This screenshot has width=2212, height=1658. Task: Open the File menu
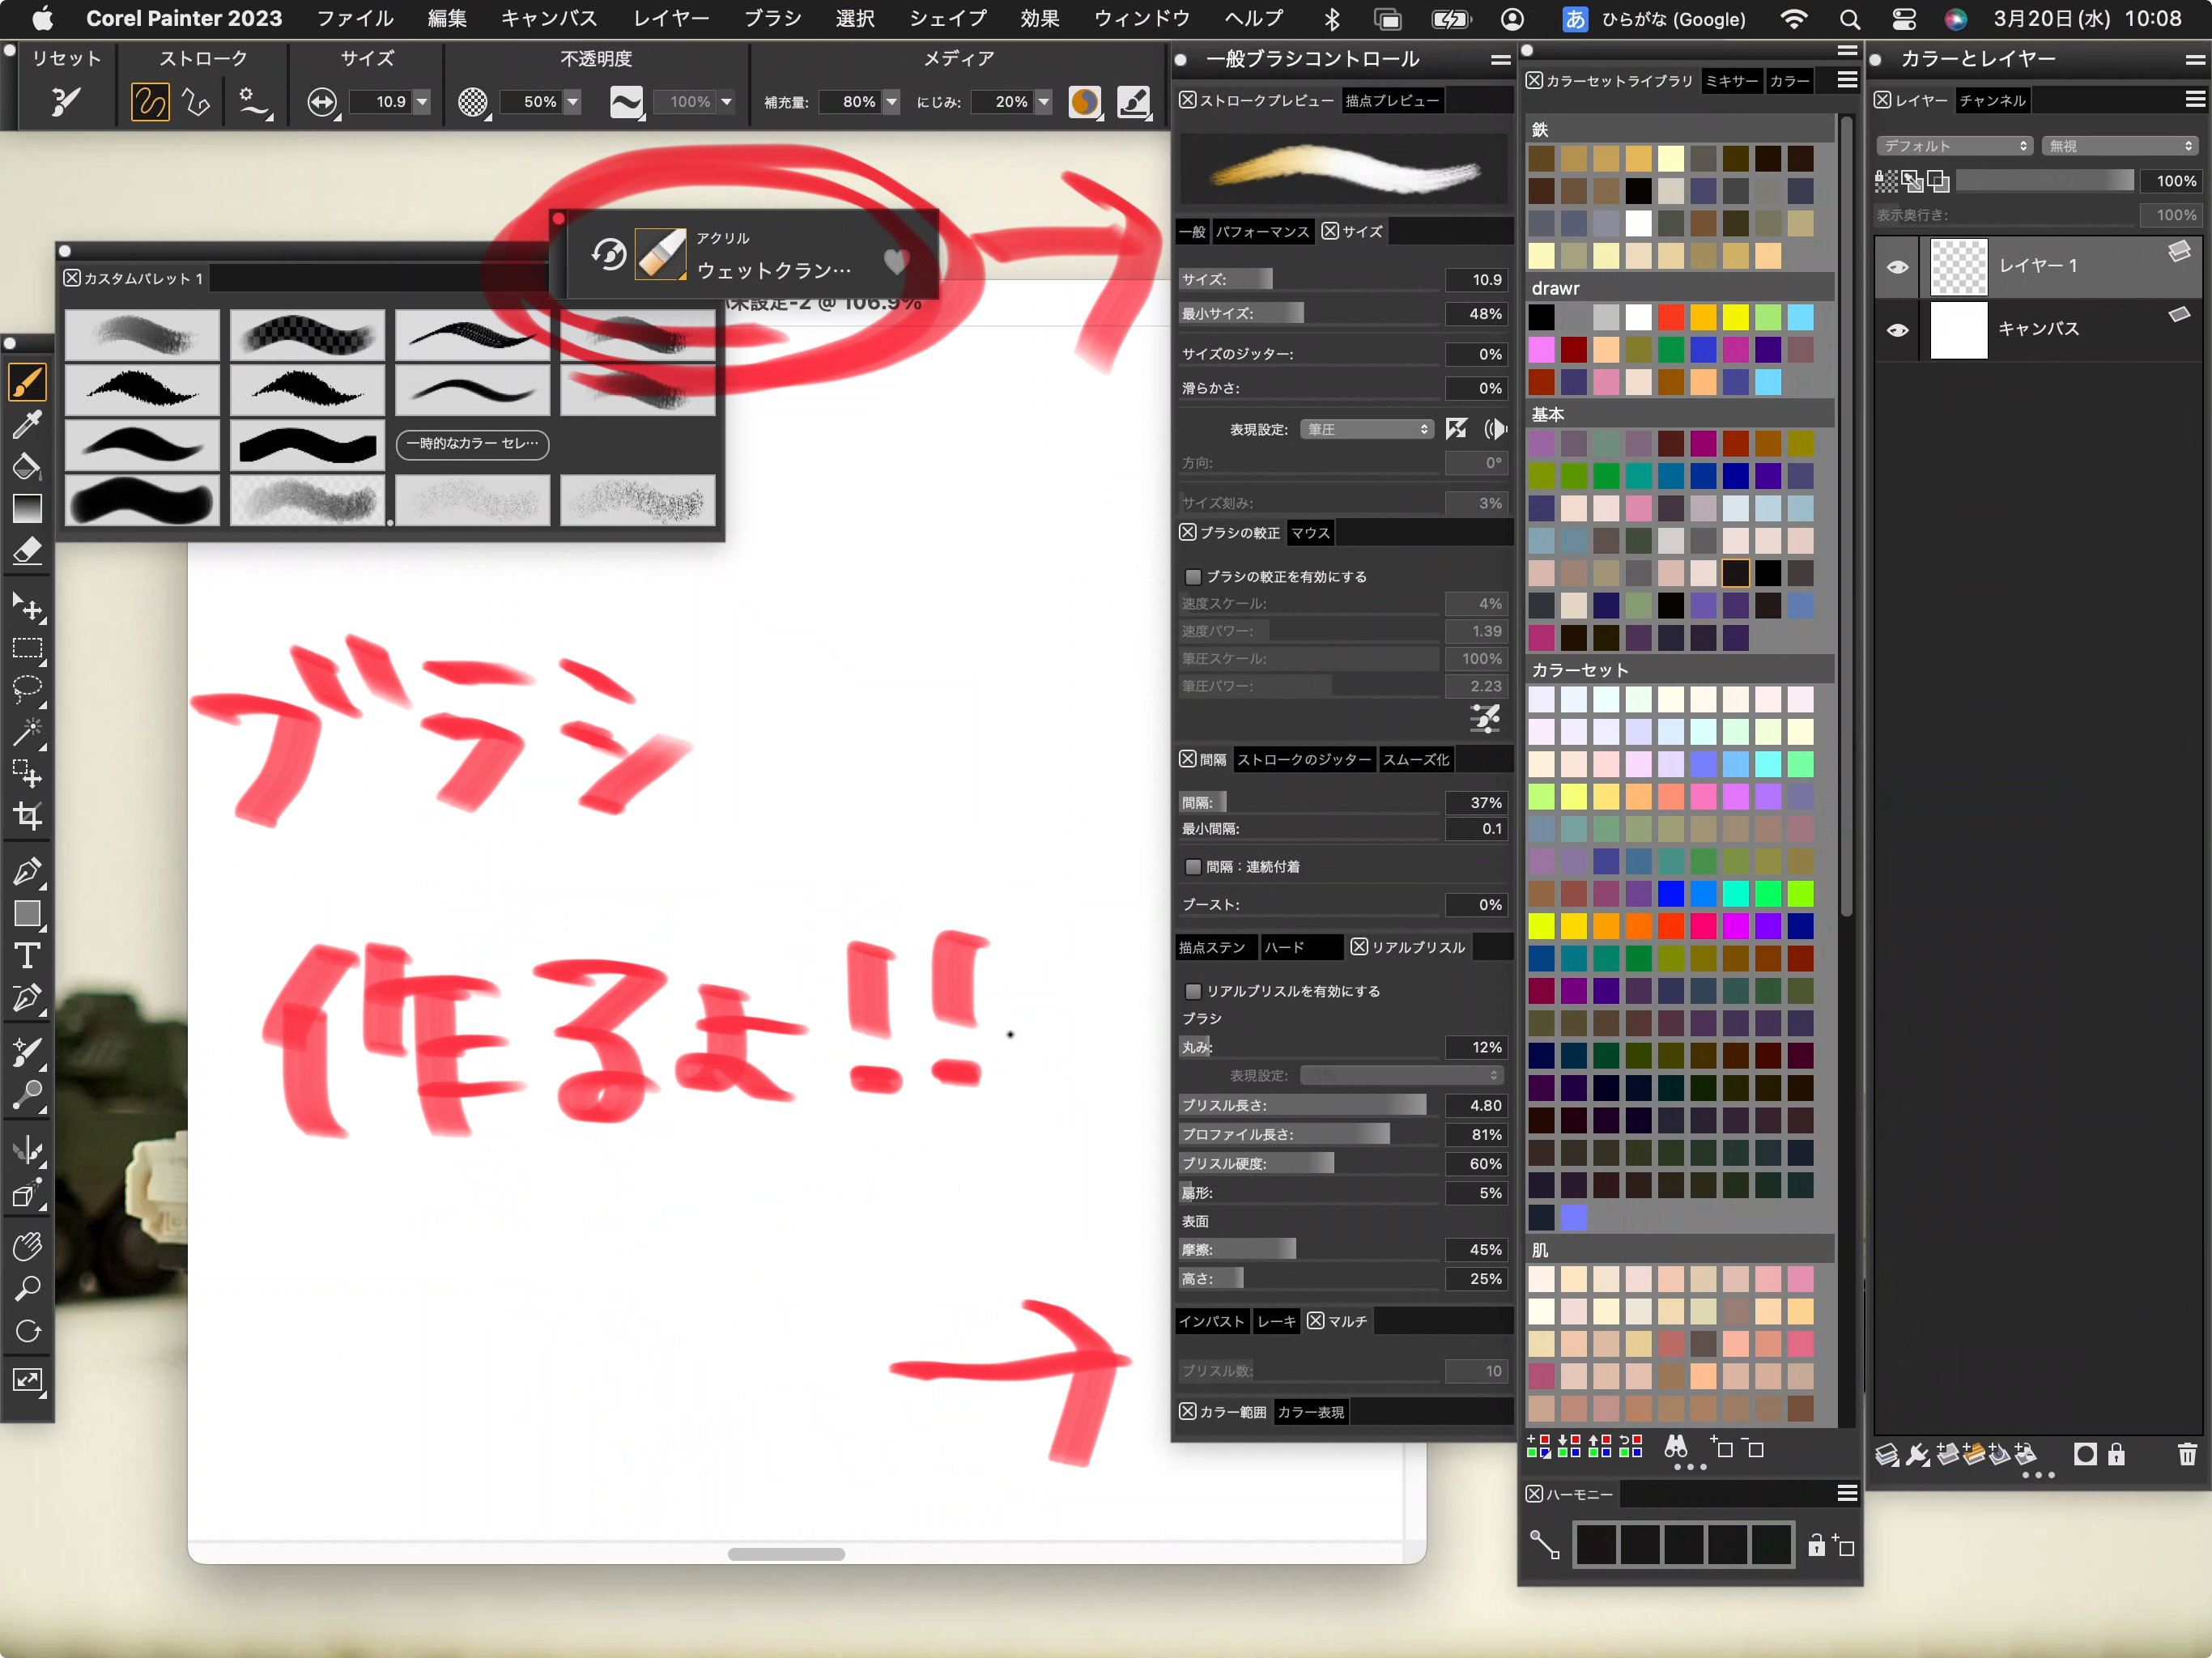(355, 19)
